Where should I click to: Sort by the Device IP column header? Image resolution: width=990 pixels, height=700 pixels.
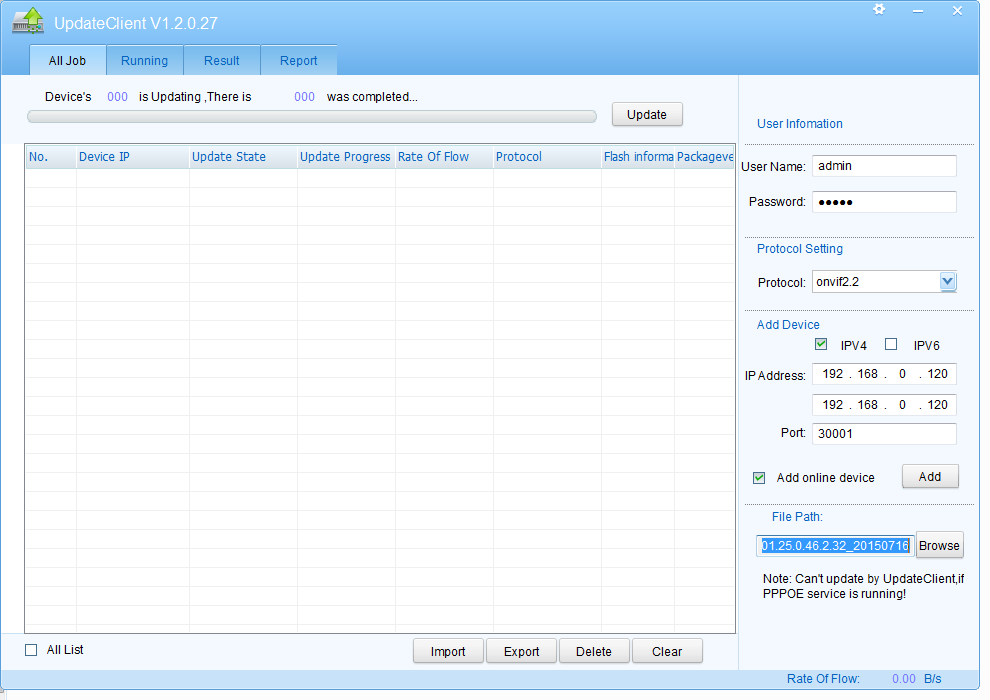click(x=133, y=157)
